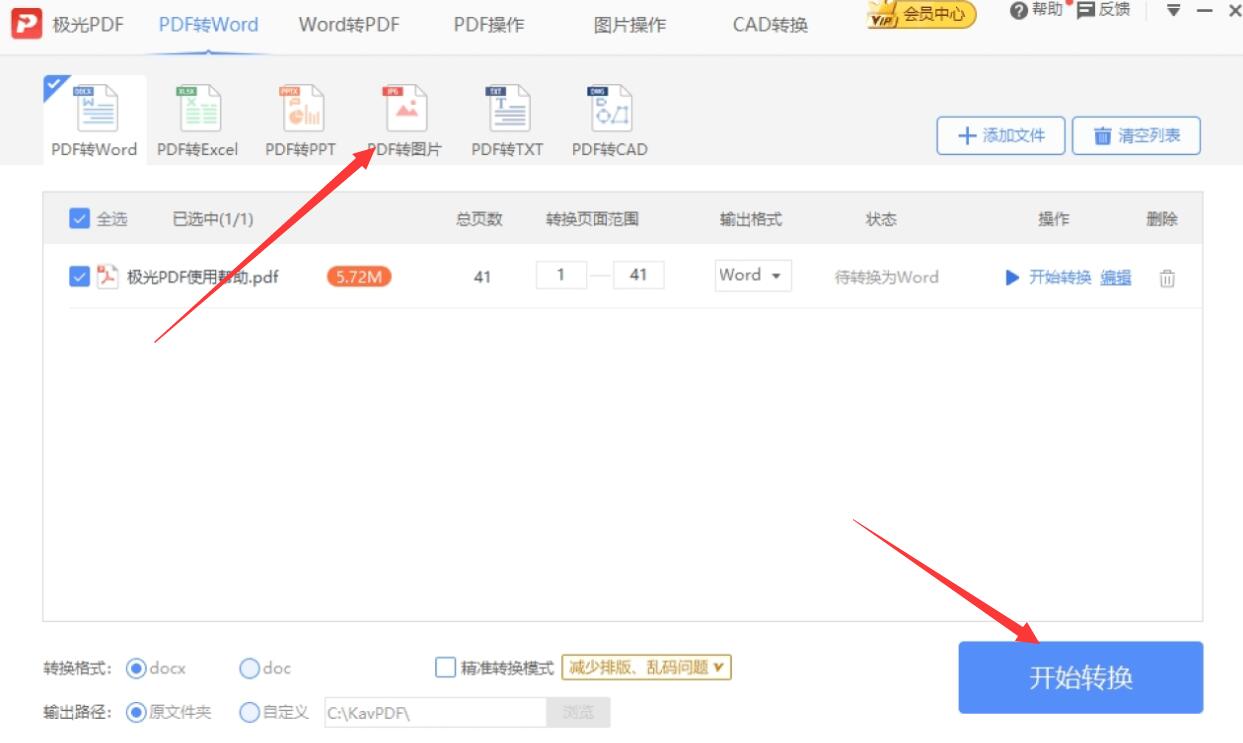Viewport: 1243px width, 743px height.
Task: Select the PDF转图片 conversion icon
Action: coord(405,109)
